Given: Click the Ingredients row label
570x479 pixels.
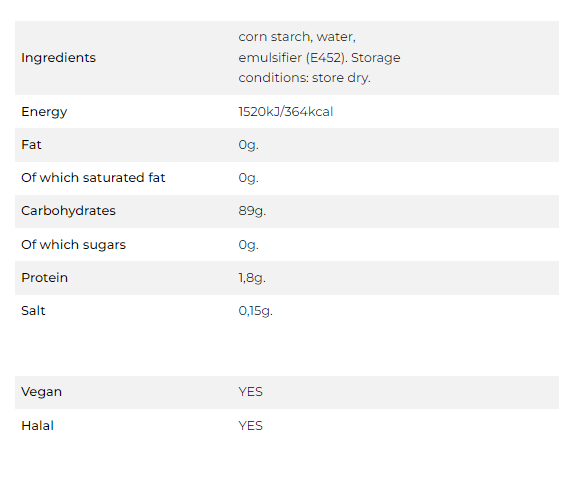Looking at the screenshot, I should click(59, 58).
